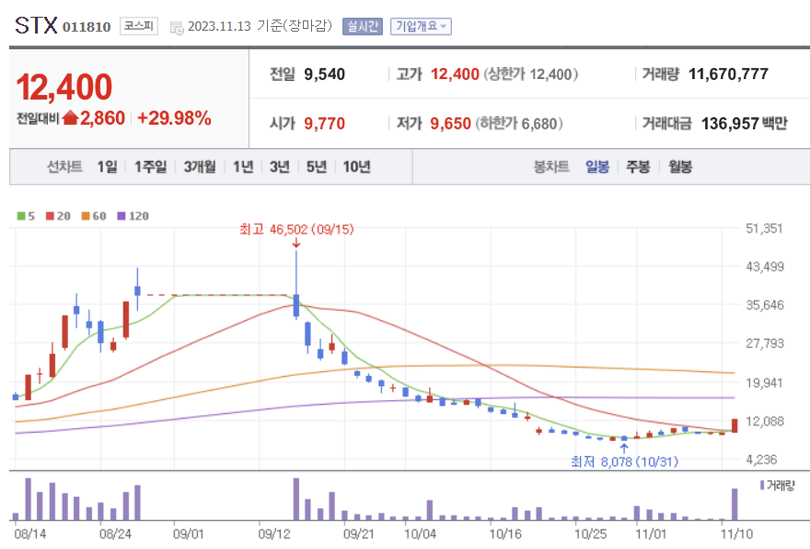The height and width of the screenshot is (549, 810).
Task: Click the 저가 9,650 low price
Action: (450, 123)
